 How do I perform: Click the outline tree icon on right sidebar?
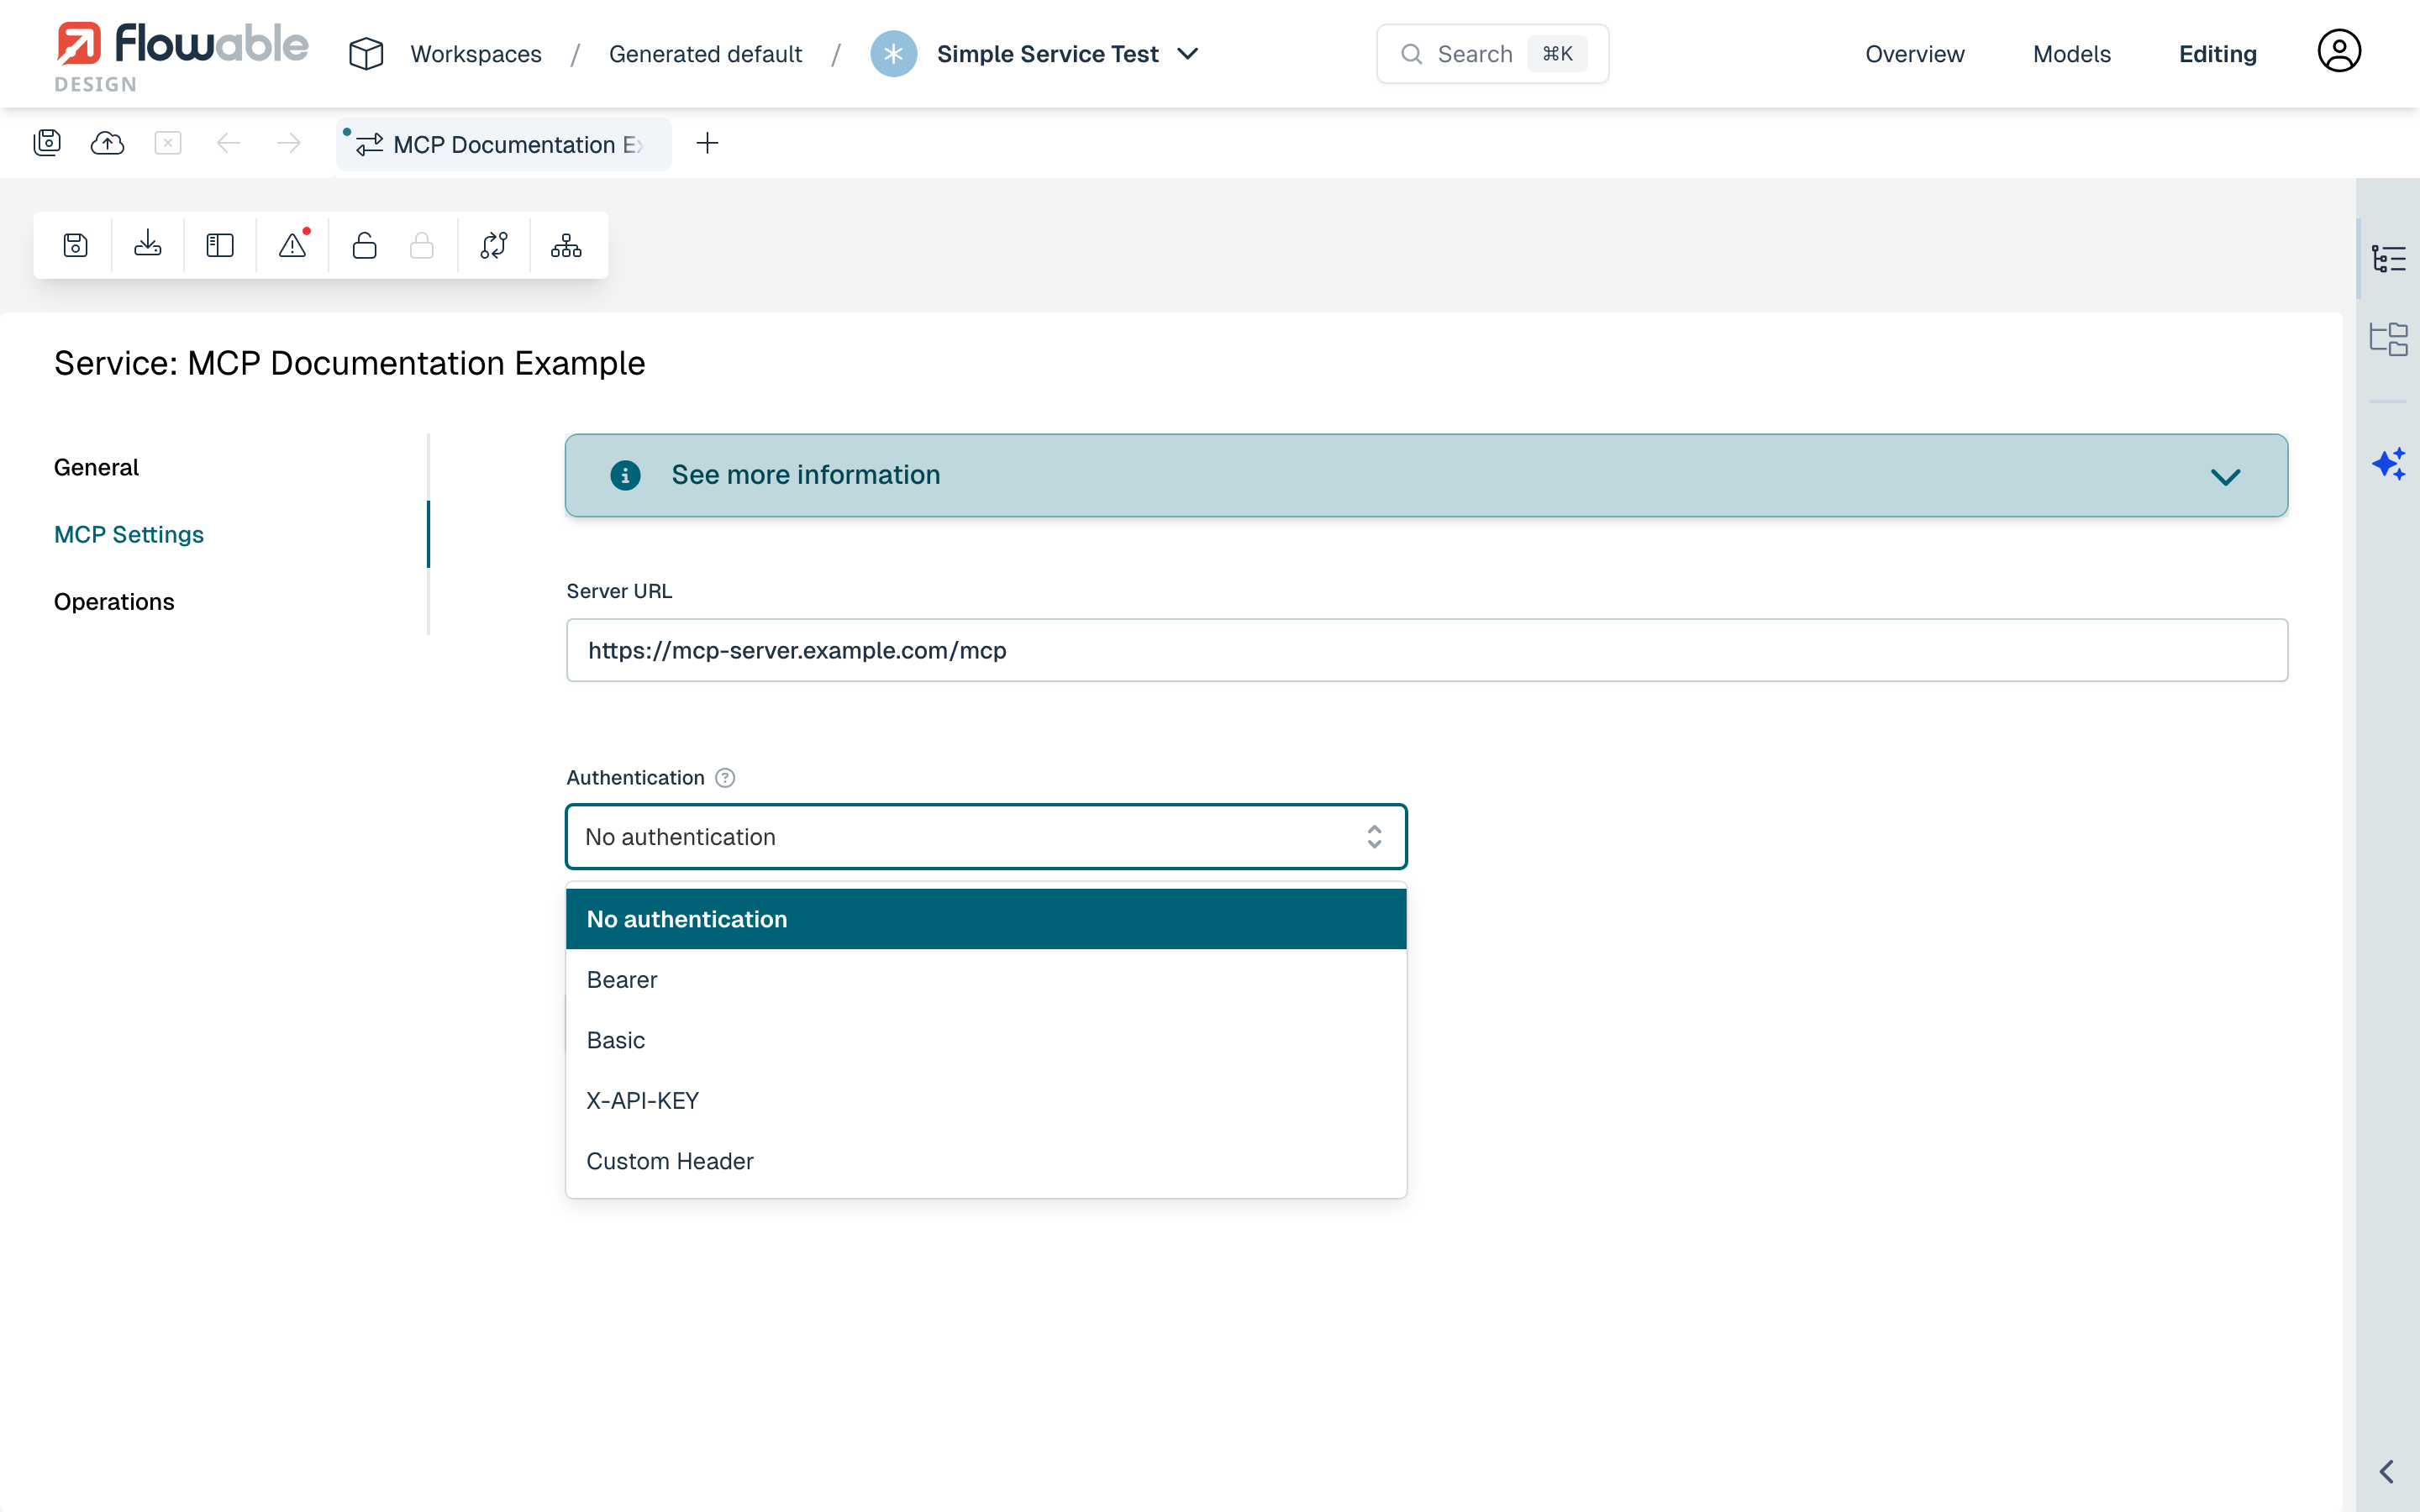tap(2390, 257)
